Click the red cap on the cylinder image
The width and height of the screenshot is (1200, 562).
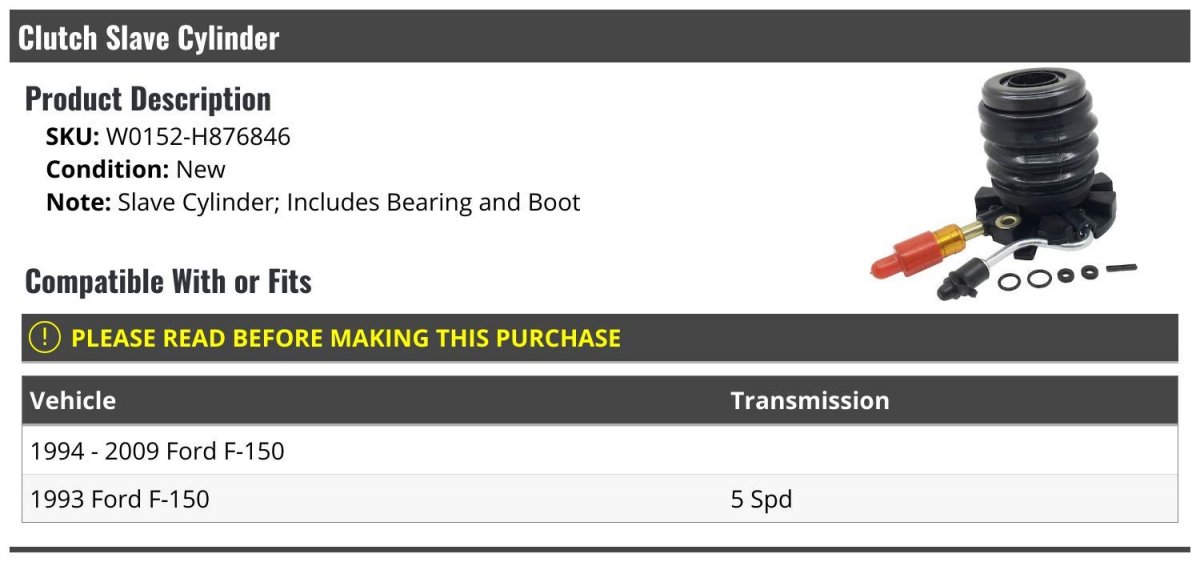pos(901,255)
